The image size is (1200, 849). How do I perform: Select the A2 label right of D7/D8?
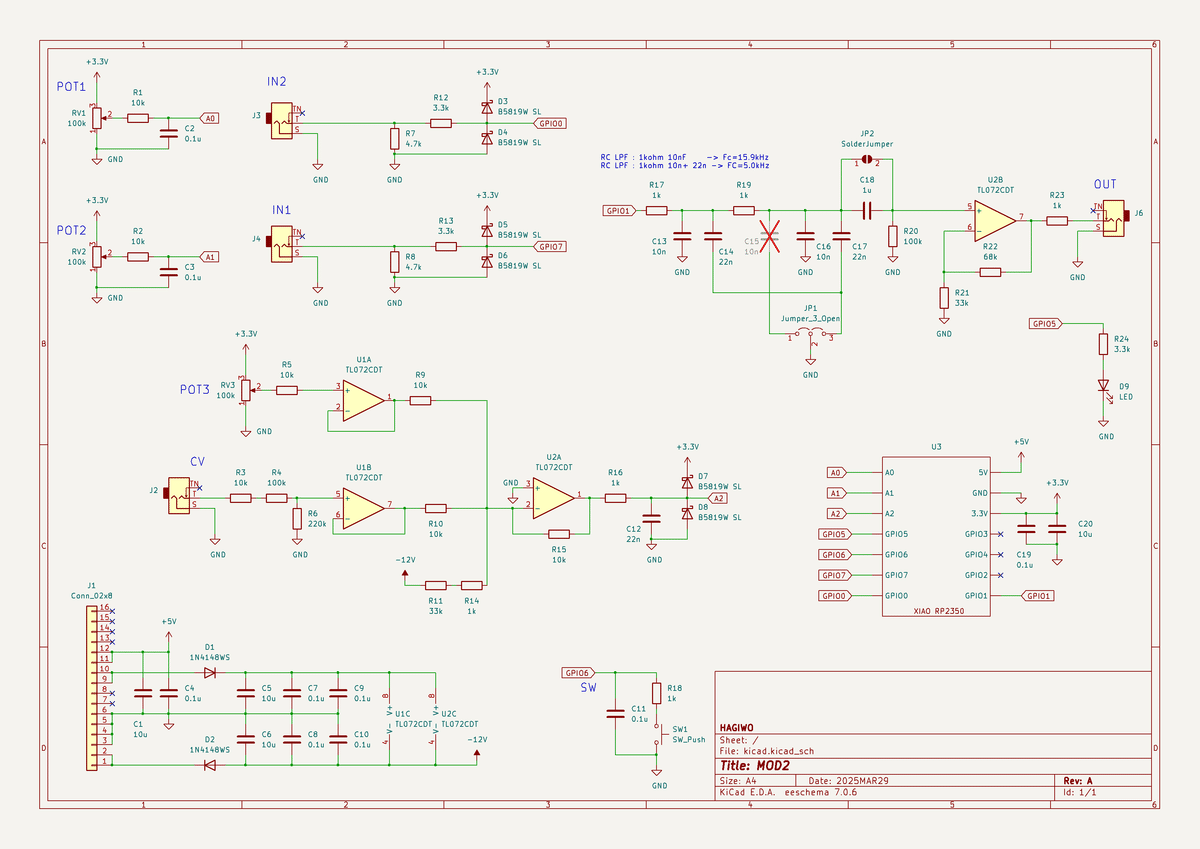[x=718, y=497]
